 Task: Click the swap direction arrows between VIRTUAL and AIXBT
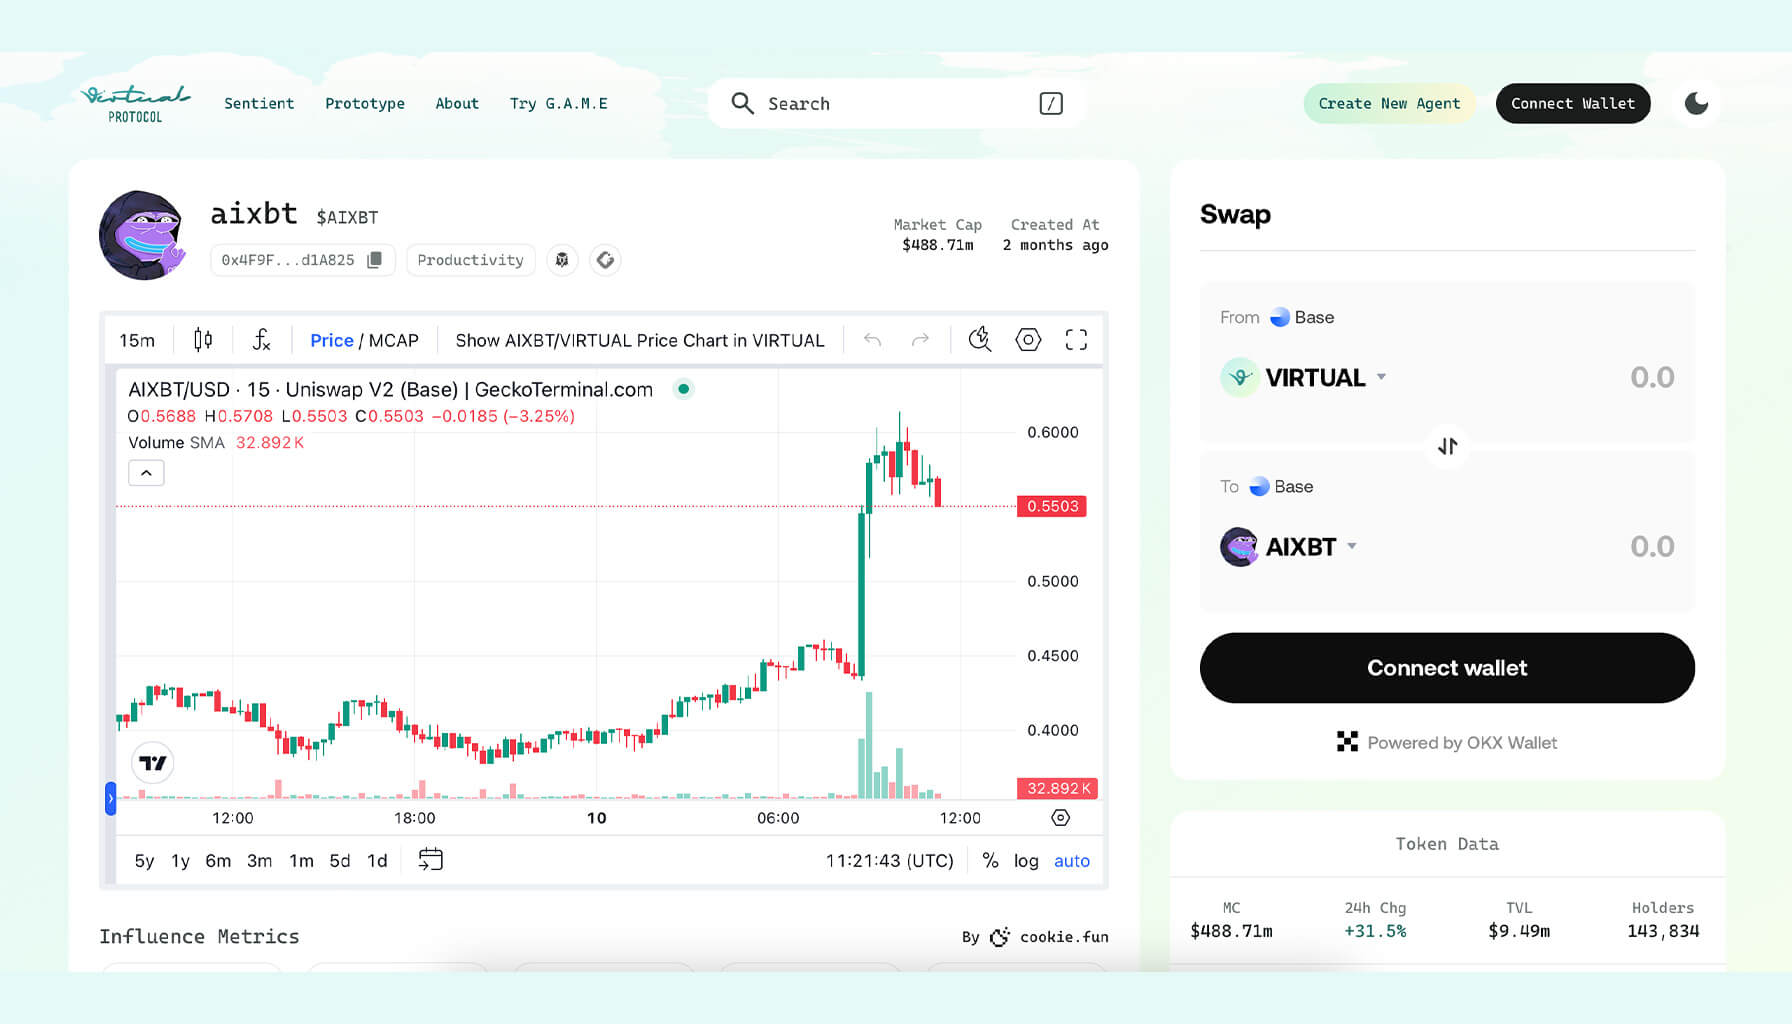1447,446
